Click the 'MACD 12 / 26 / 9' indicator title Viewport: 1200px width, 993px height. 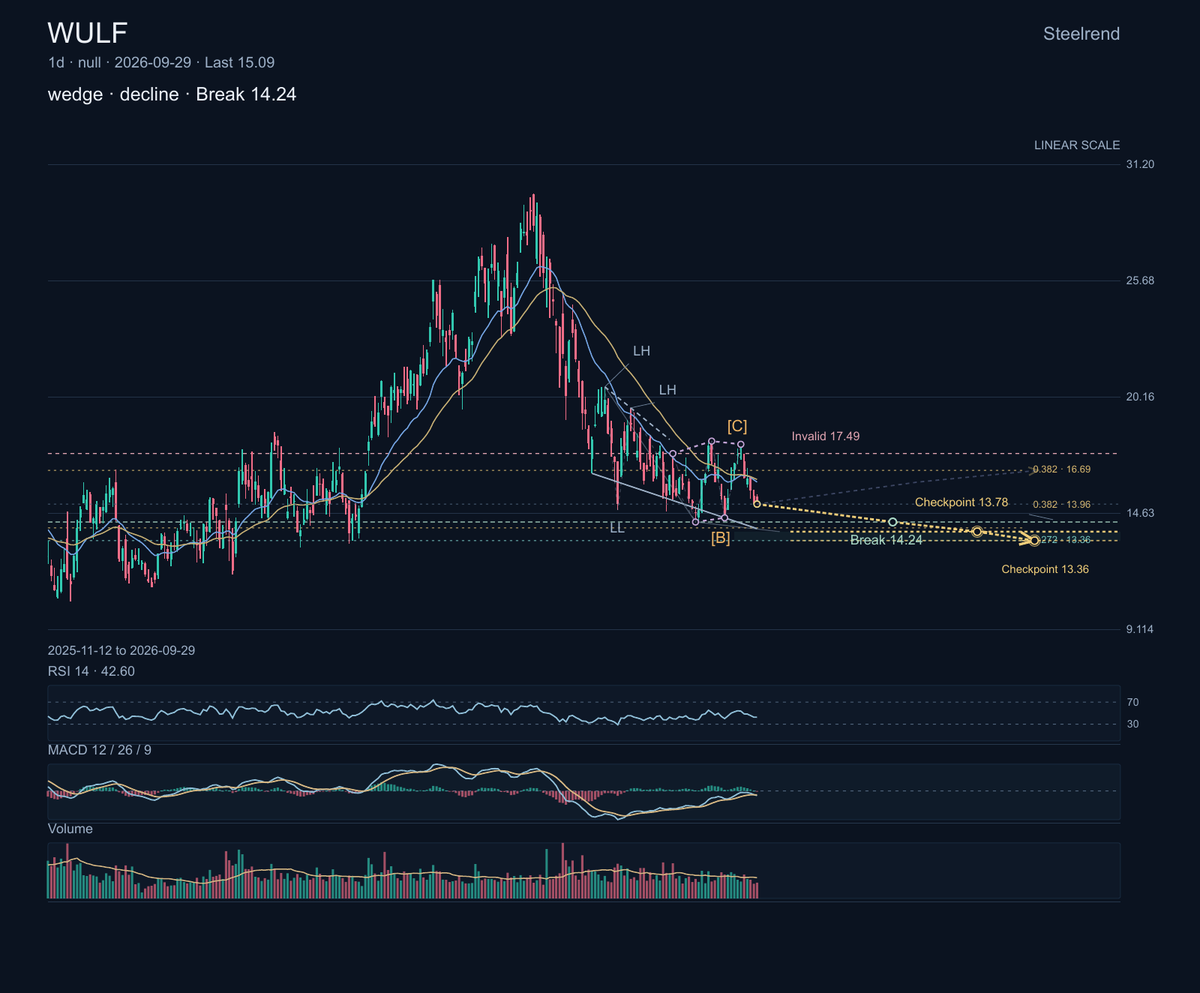(x=99, y=749)
